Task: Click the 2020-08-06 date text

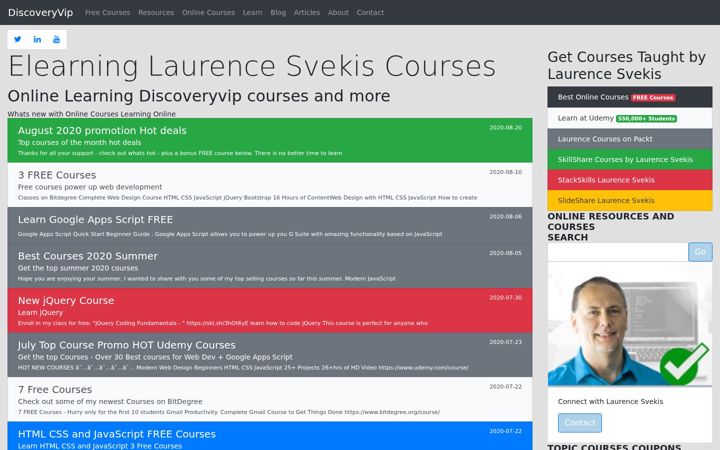Action: pyautogui.click(x=506, y=217)
